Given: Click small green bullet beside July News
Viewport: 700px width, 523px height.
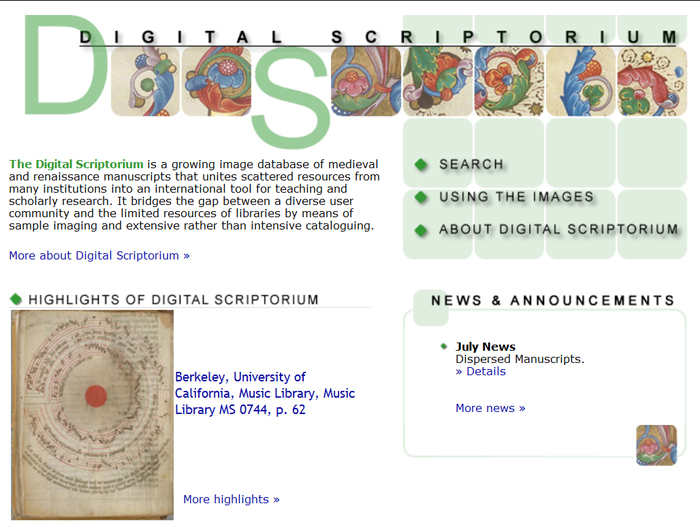Looking at the screenshot, I should pyautogui.click(x=444, y=346).
